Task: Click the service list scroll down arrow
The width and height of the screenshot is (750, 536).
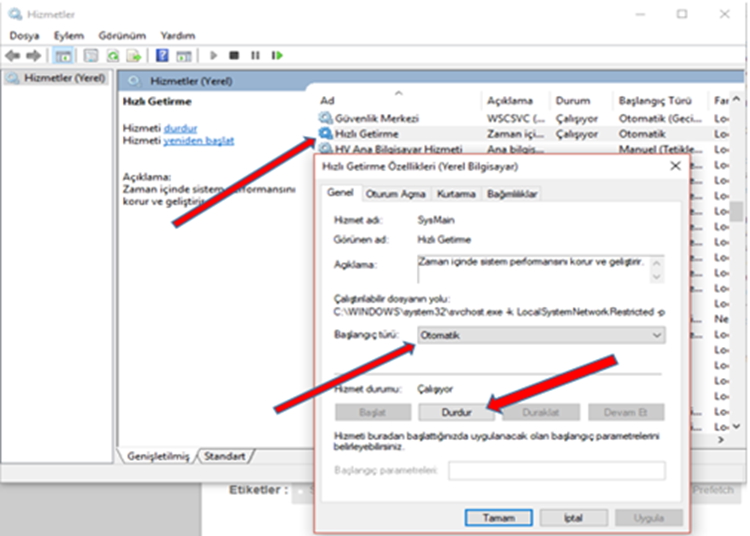Action: pos(737,426)
